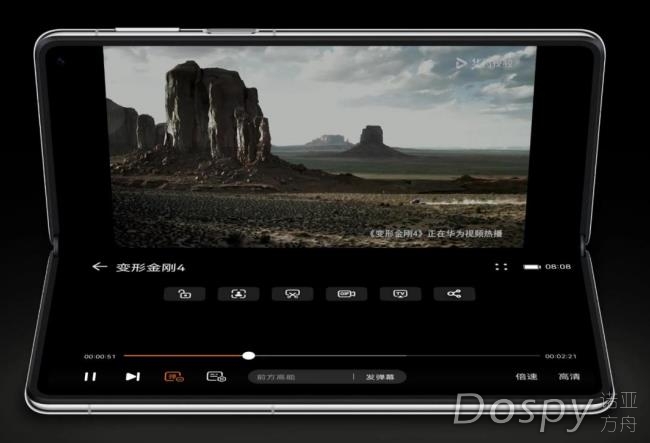Click the progress bar's white scrubber handle

click(x=248, y=356)
